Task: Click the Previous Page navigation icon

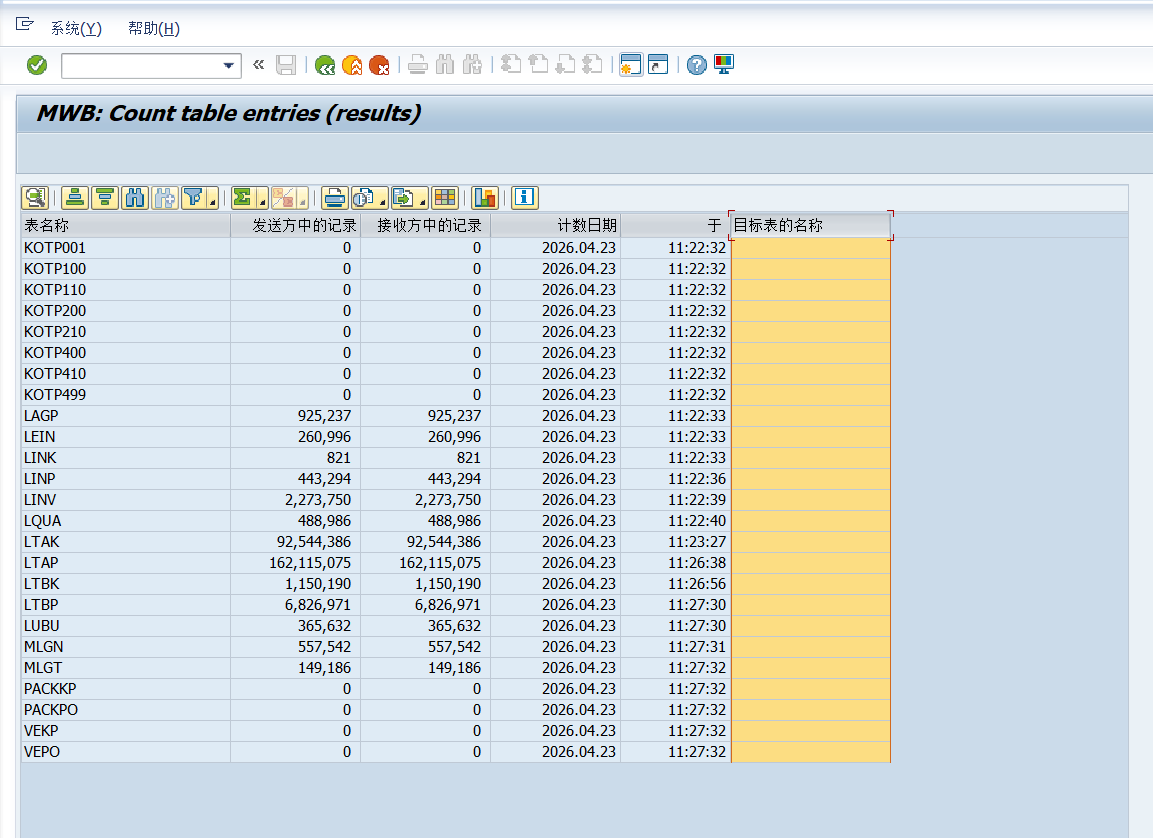Action: 538,65
